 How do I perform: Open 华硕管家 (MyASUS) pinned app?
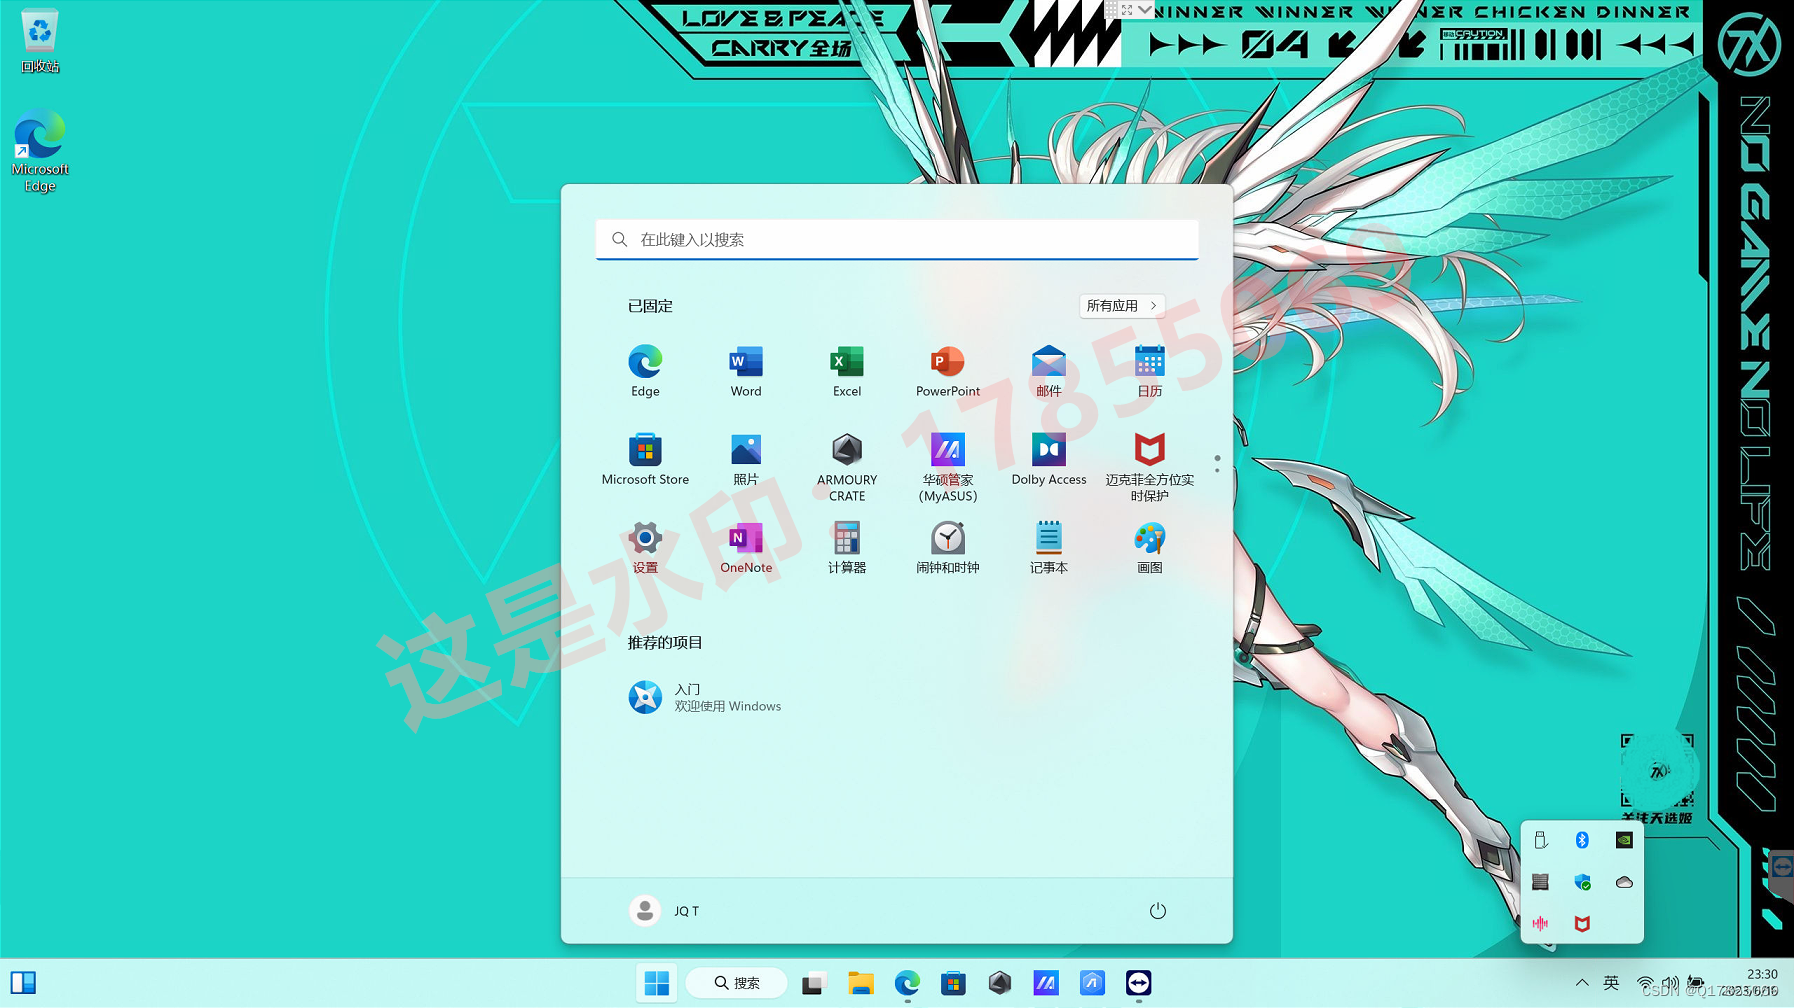click(948, 467)
